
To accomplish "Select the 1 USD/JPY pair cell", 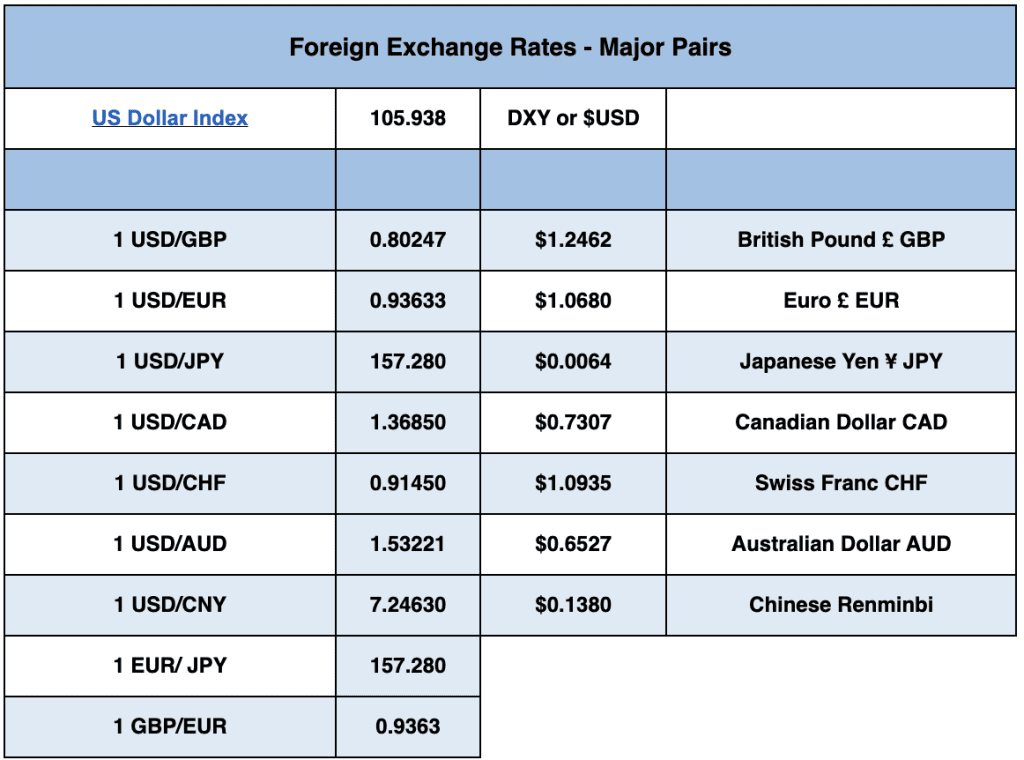I will pos(170,362).
